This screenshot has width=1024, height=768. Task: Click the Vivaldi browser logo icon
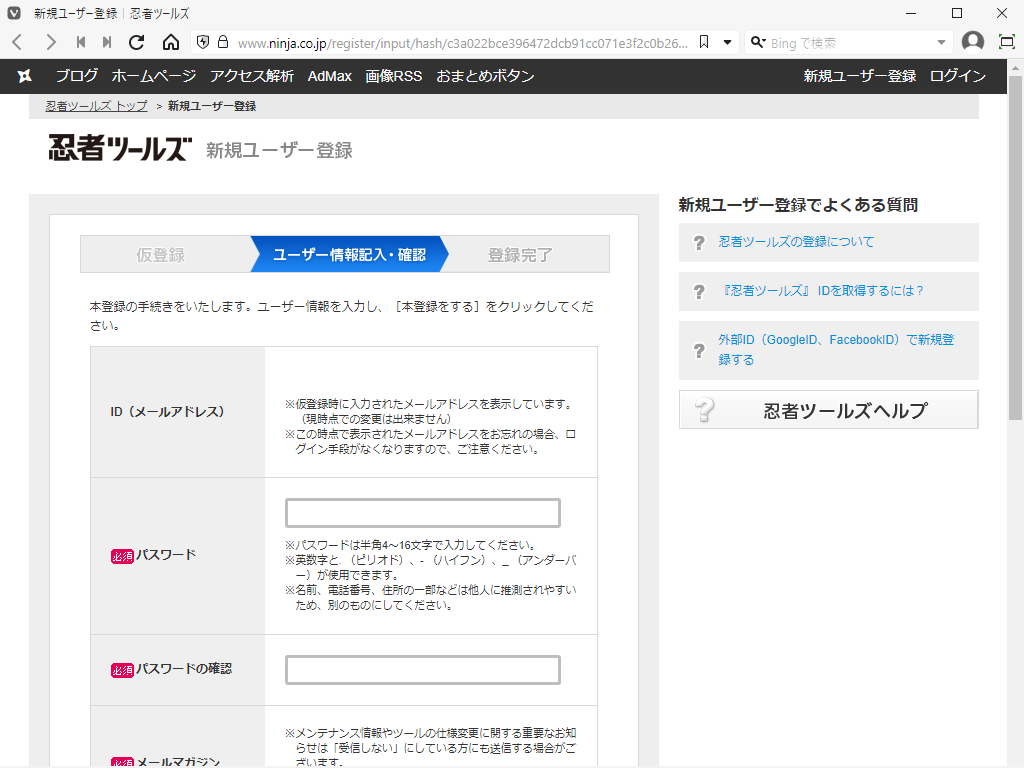[x=14, y=13]
